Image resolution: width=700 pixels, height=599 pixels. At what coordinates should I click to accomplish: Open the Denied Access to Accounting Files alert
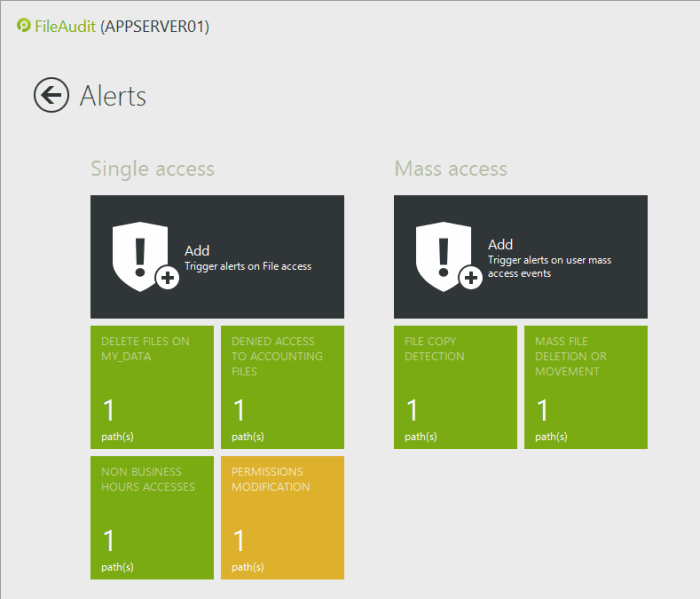click(282, 387)
